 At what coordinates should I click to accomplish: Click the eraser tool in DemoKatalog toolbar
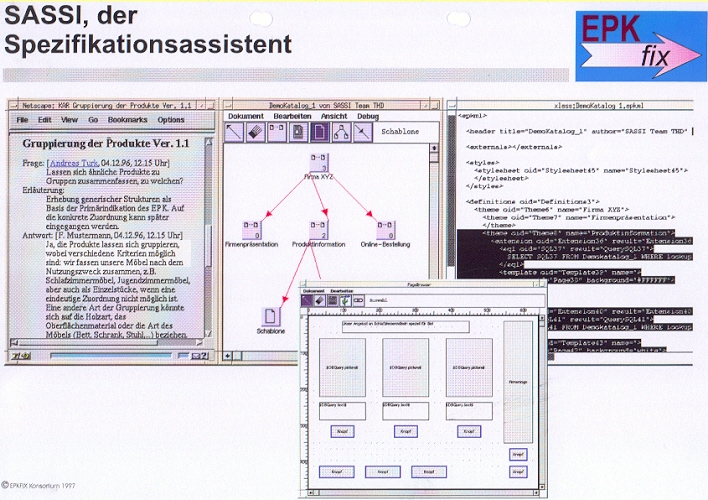click(x=257, y=131)
